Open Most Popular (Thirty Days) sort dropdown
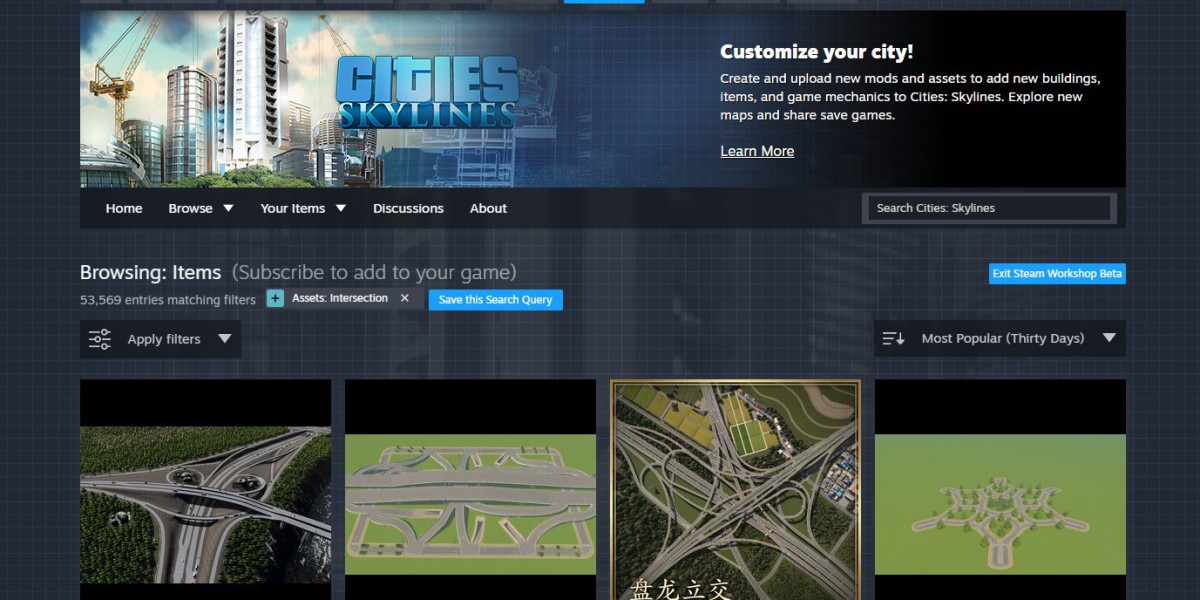The height and width of the screenshot is (600, 1200). (1000, 338)
